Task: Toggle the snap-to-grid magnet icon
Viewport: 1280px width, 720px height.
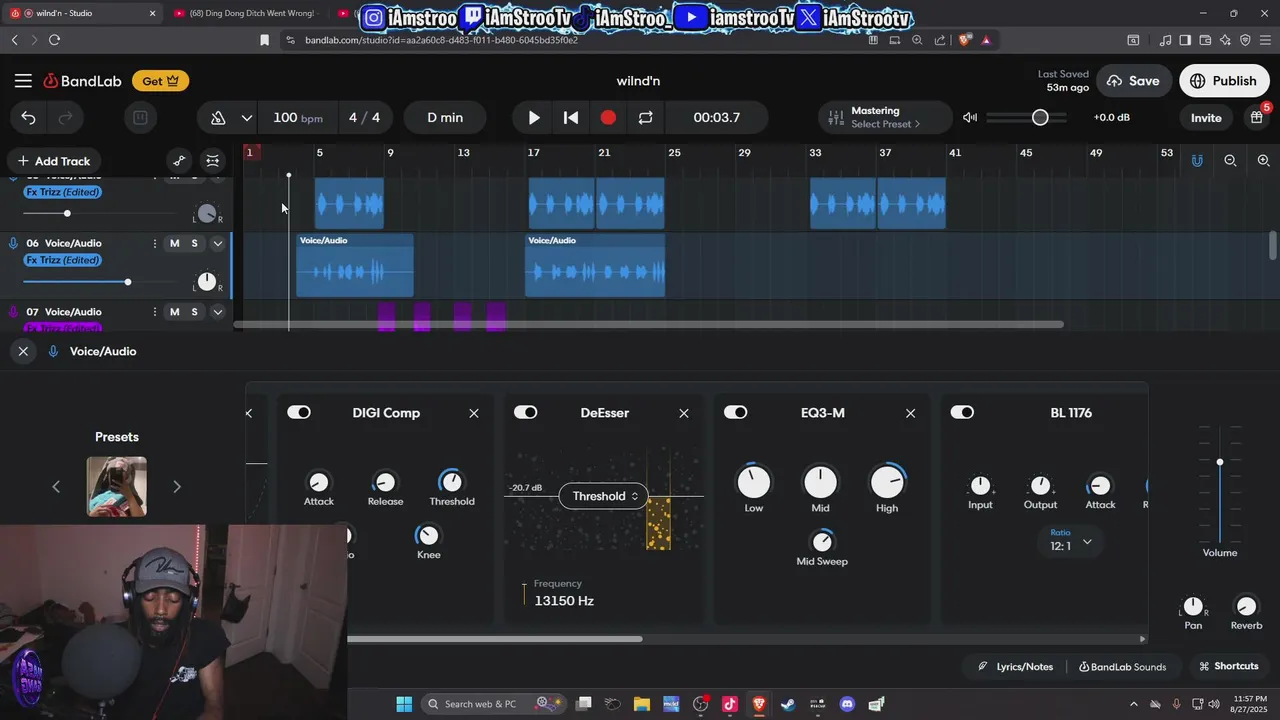Action: [x=1197, y=161]
